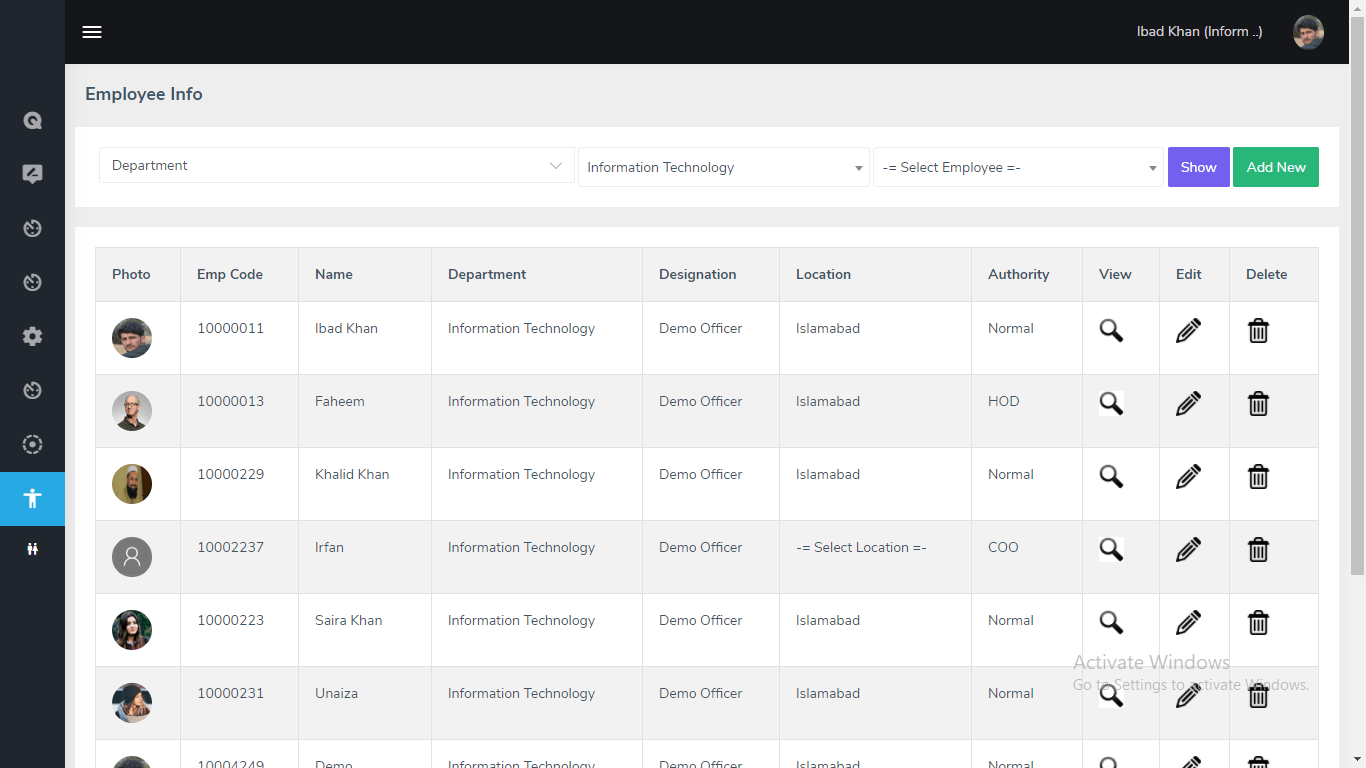The width and height of the screenshot is (1366, 768).
Task: Open the gear settings sidebar icon
Action: coord(32,336)
